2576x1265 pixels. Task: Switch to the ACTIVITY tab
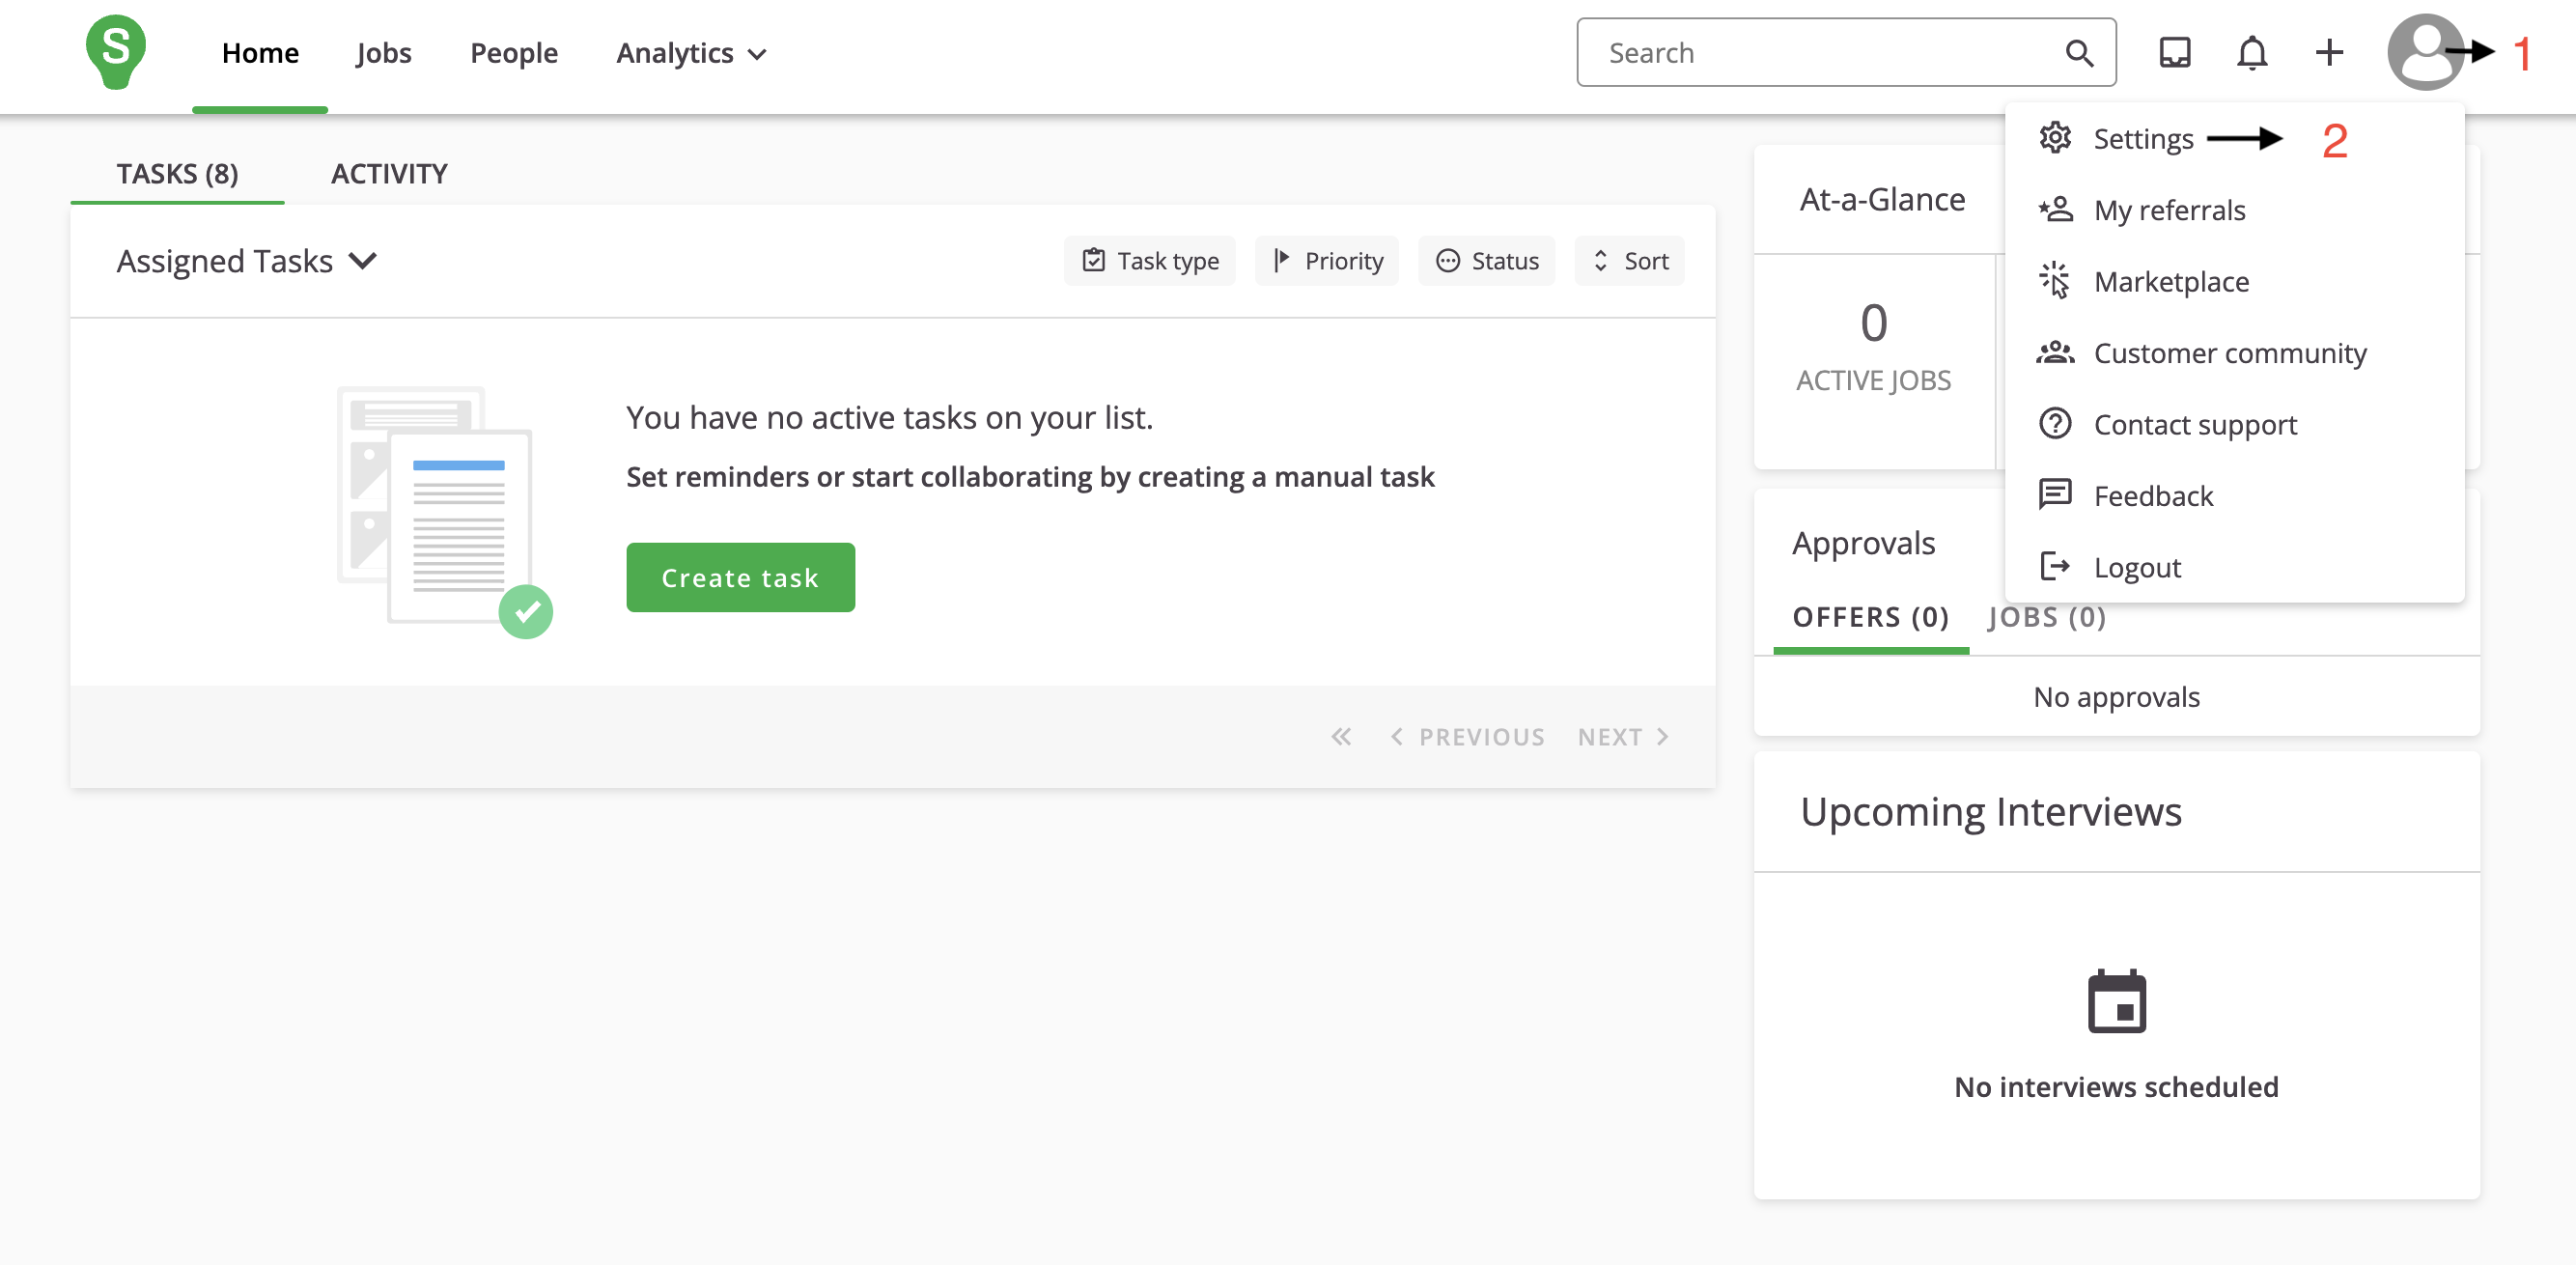click(389, 174)
